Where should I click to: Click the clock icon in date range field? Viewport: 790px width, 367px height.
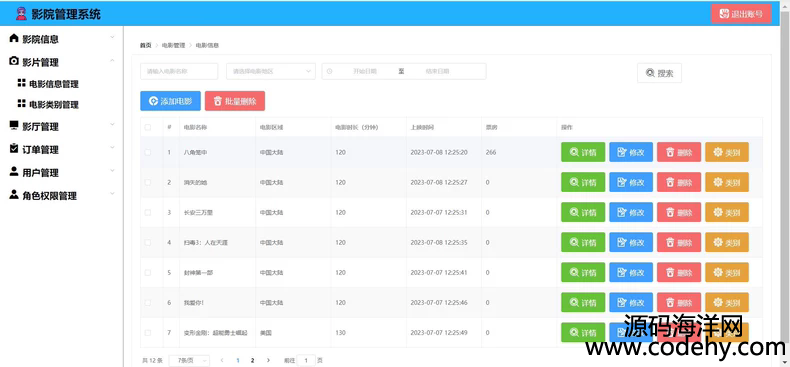coord(330,71)
